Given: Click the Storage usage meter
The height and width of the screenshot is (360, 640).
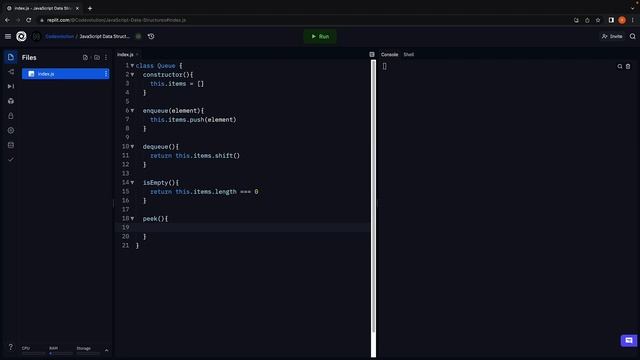Looking at the screenshot, I should (87, 350).
